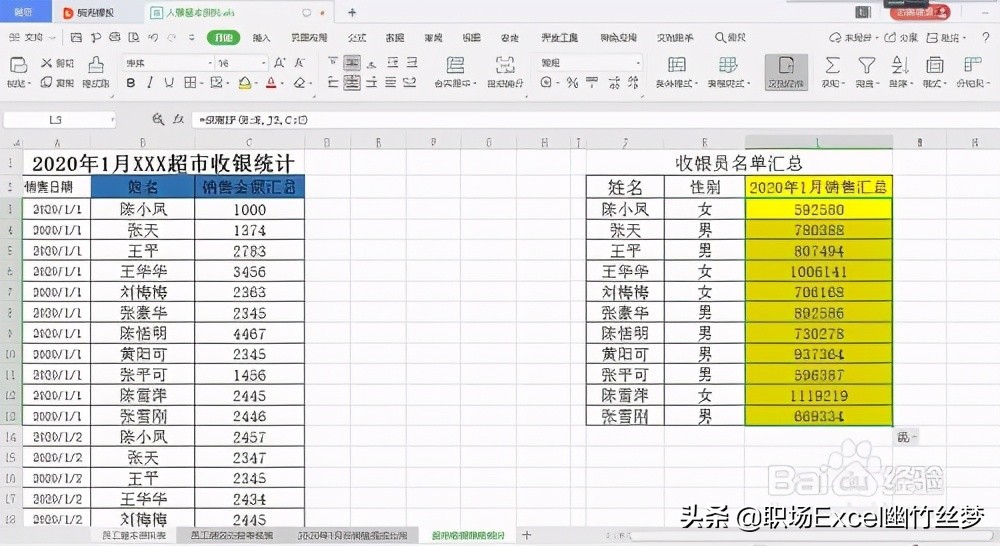The width and height of the screenshot is (1000, 546).
Task: Click the search button with magnifier in menu bar
Action: pyautogui.click(x=730, y=38)
